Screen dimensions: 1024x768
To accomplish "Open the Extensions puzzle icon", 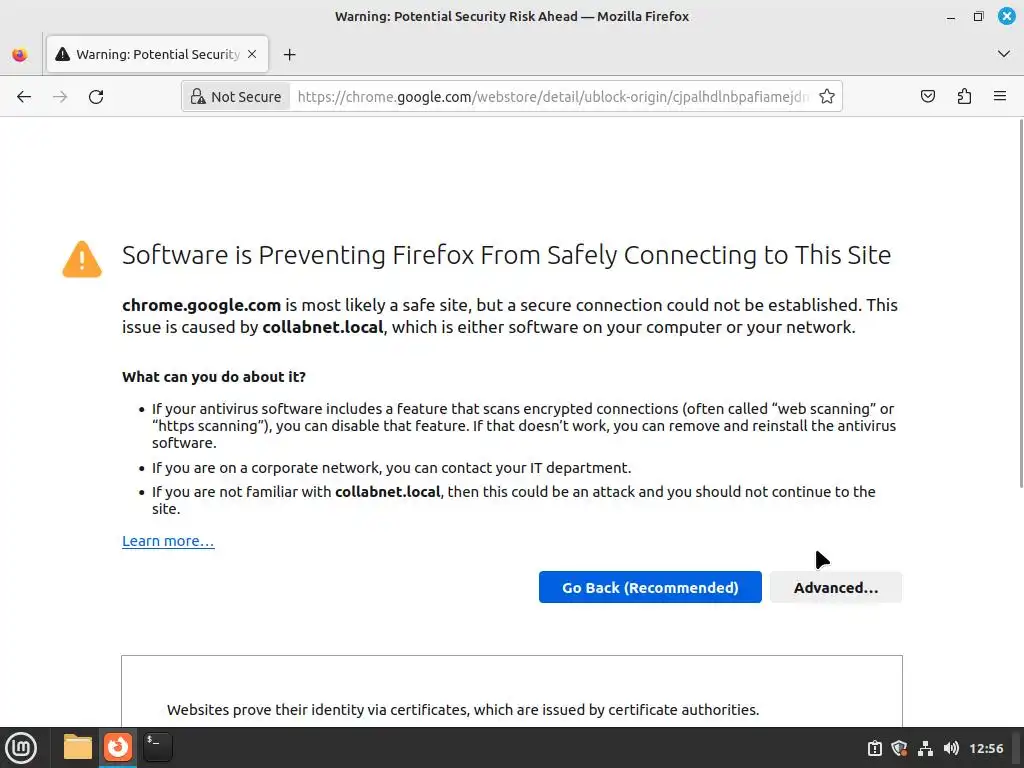I will (964, 97).
